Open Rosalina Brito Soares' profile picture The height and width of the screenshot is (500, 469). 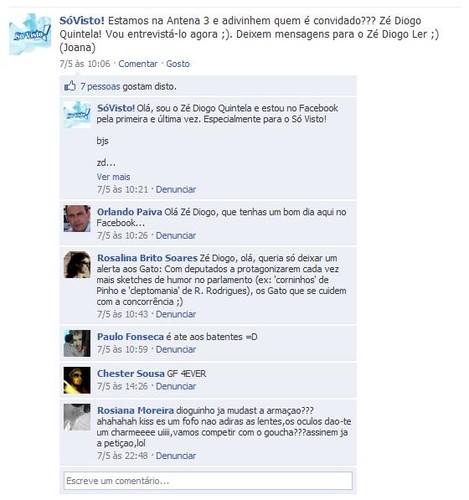[77, 264]
